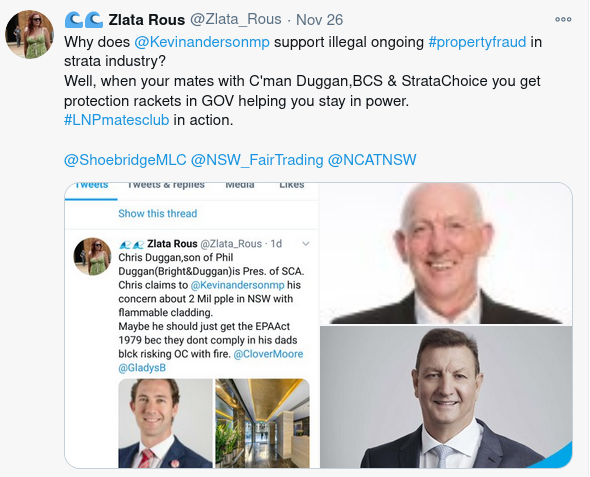The width and height of the screenshot is (590, 477).
Task: Visit the @NCATNSW mention
Action: click(372, 160)
